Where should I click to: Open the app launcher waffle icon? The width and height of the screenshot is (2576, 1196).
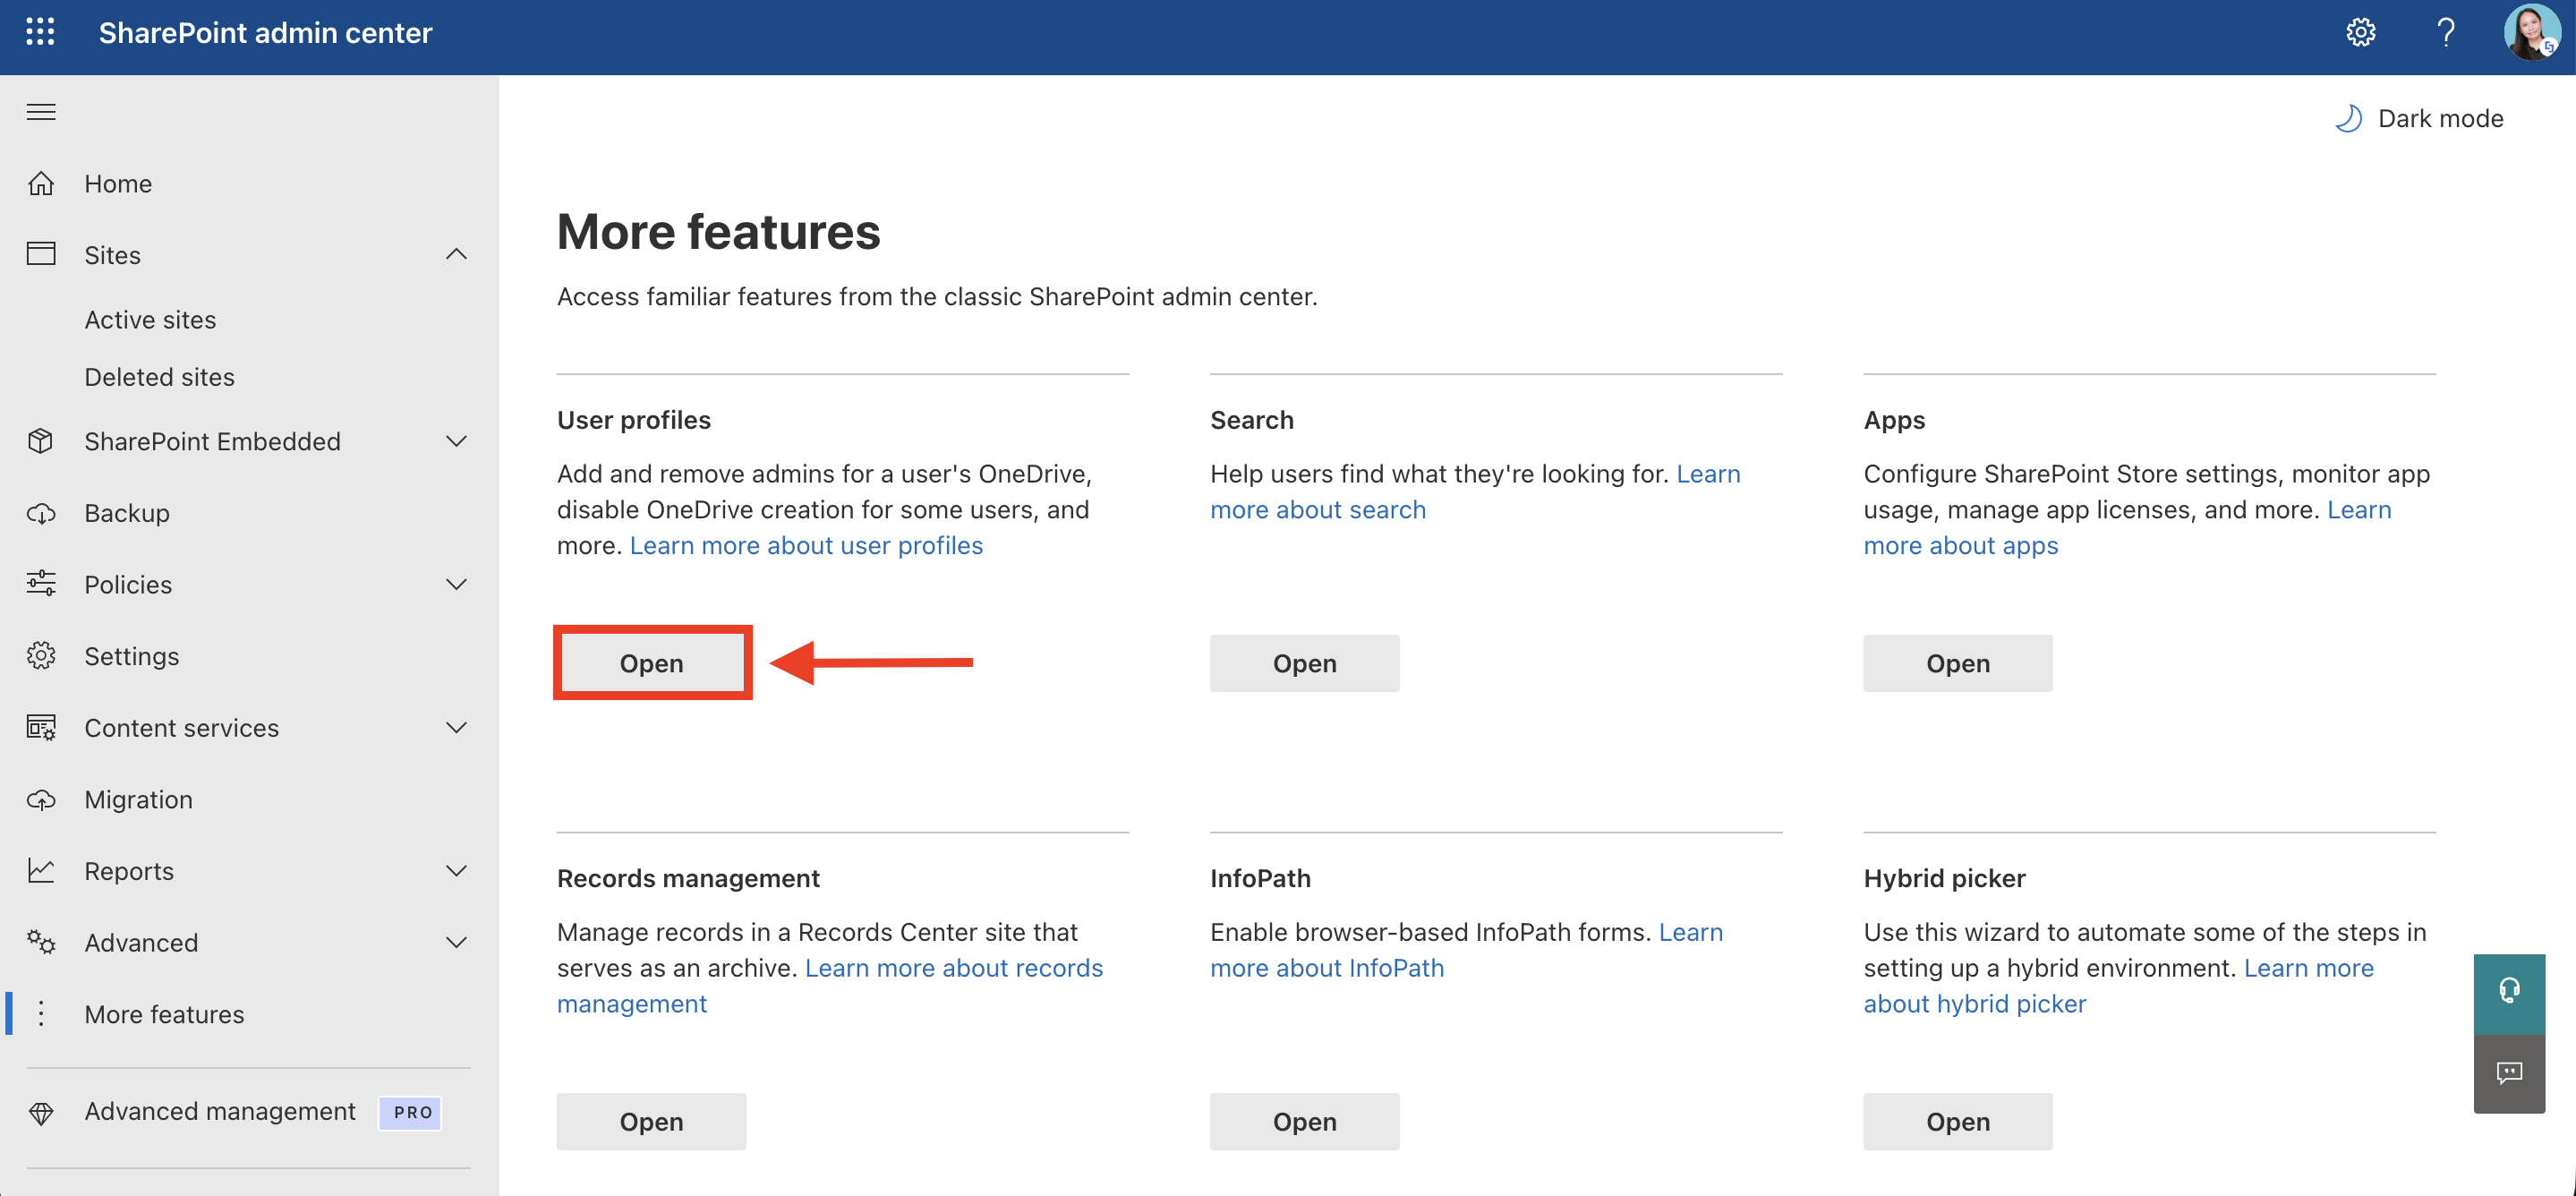coord(40,32)
